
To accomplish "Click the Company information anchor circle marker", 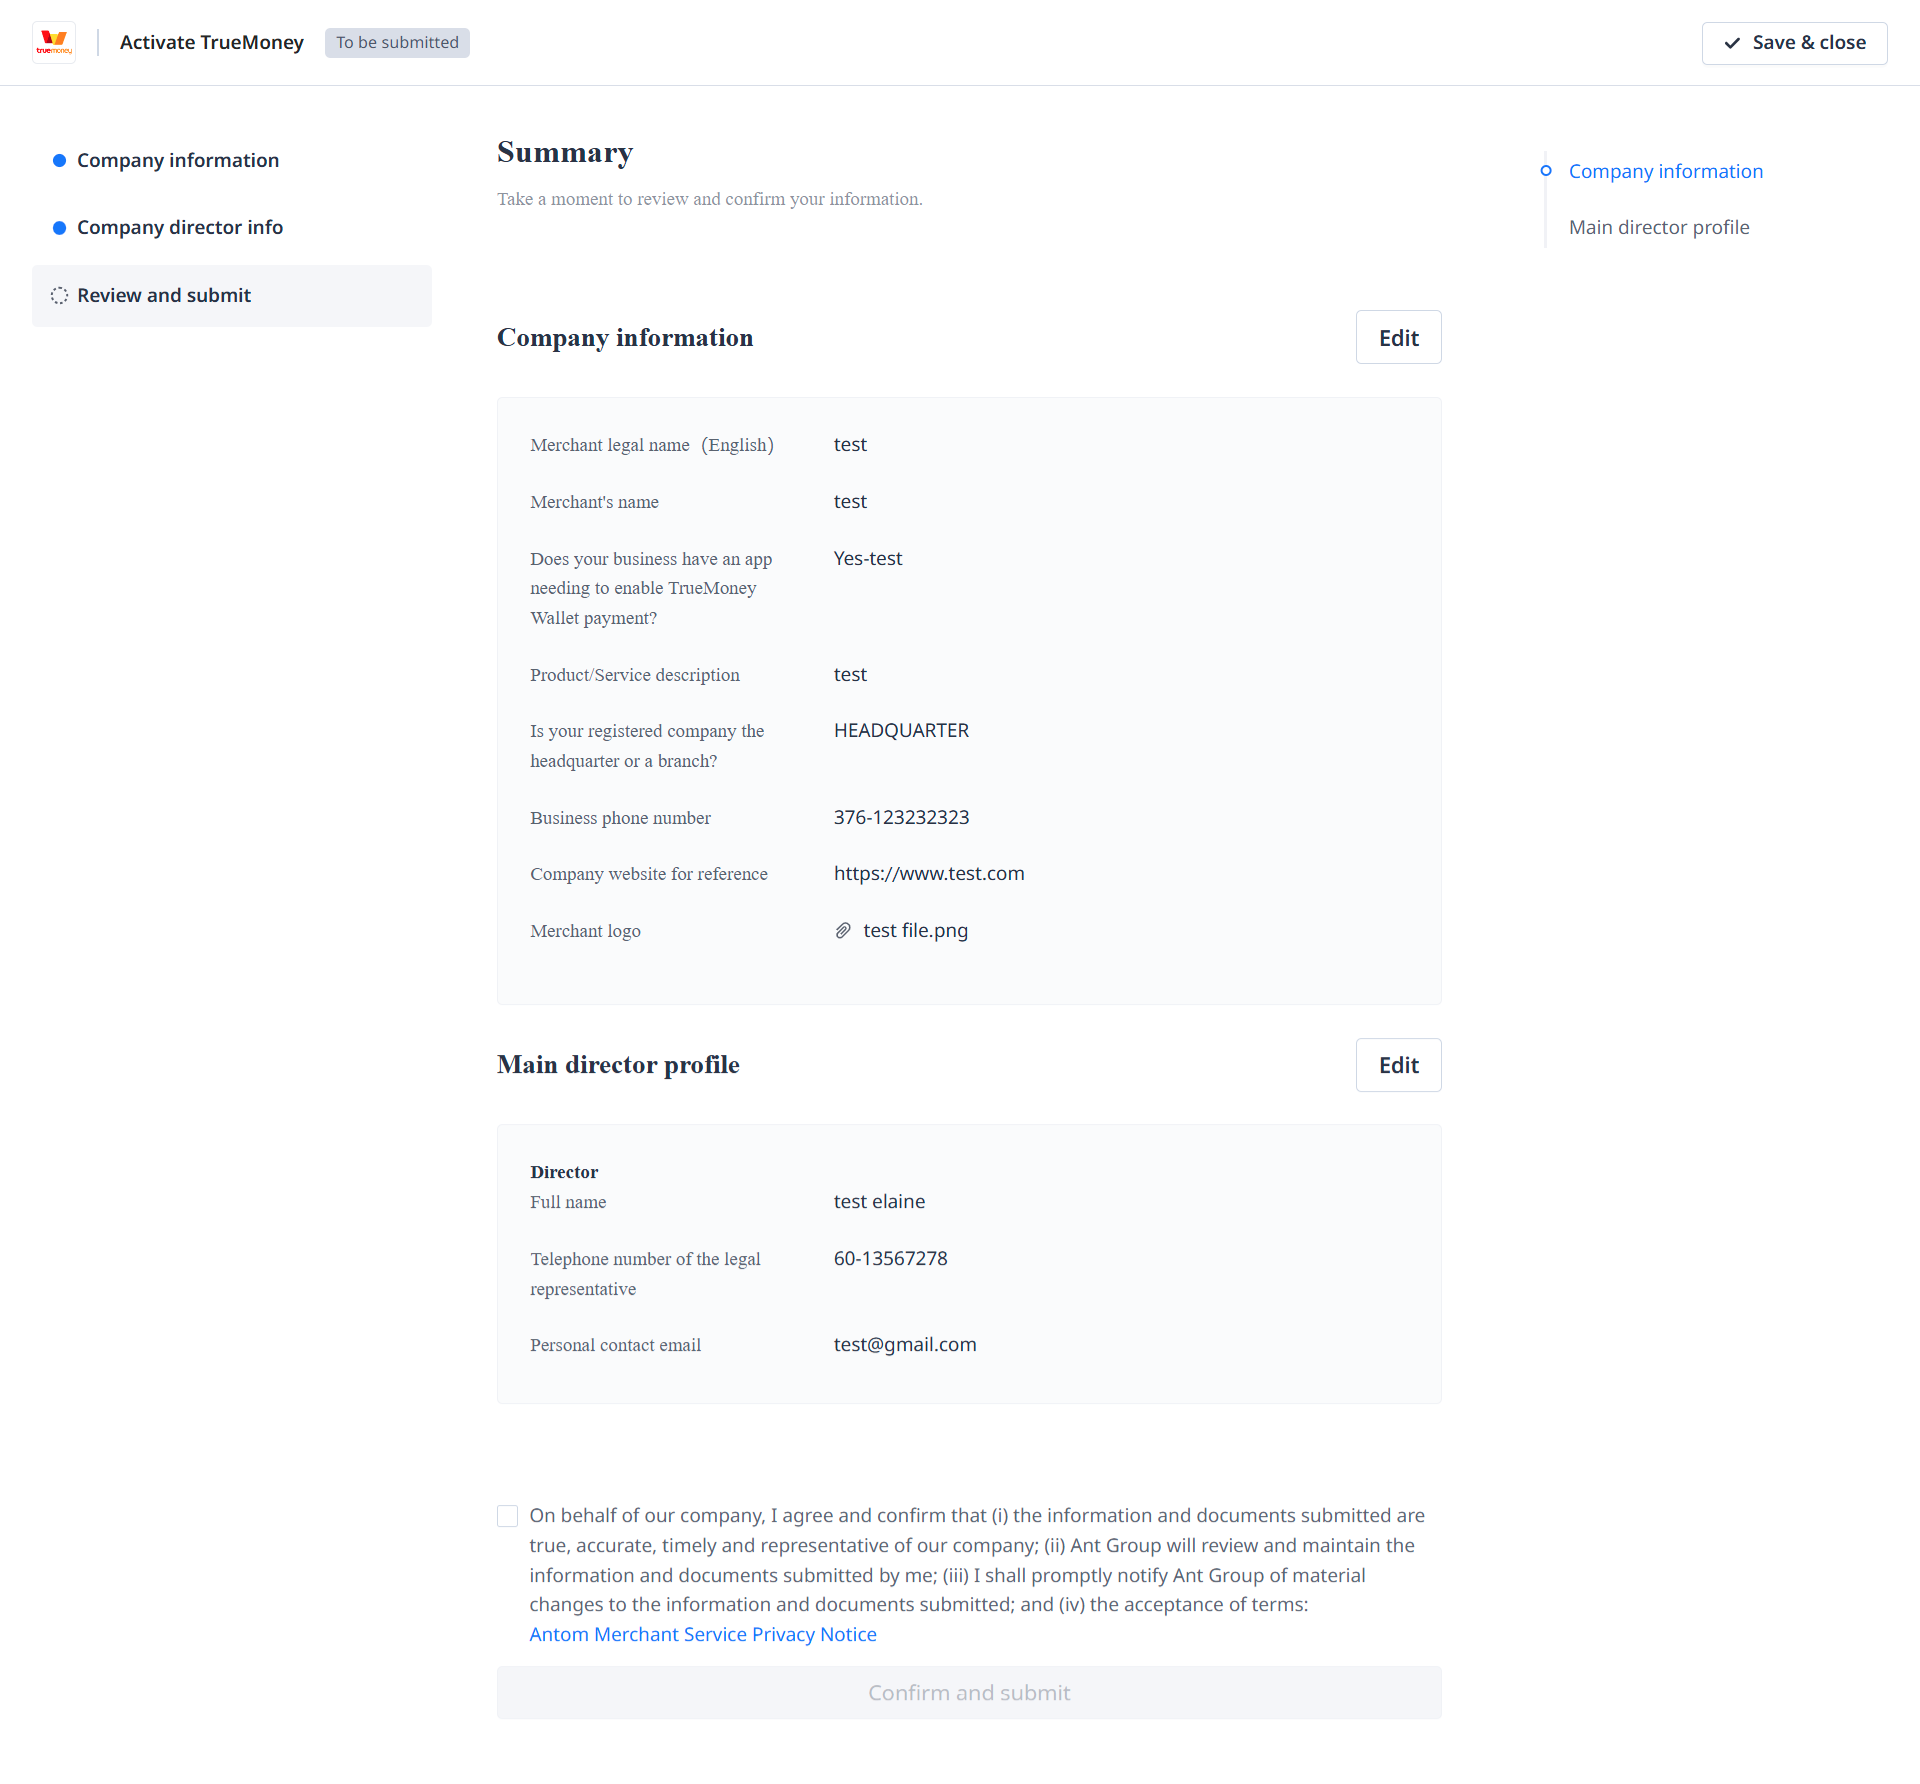I will [x=1546, y=171].
